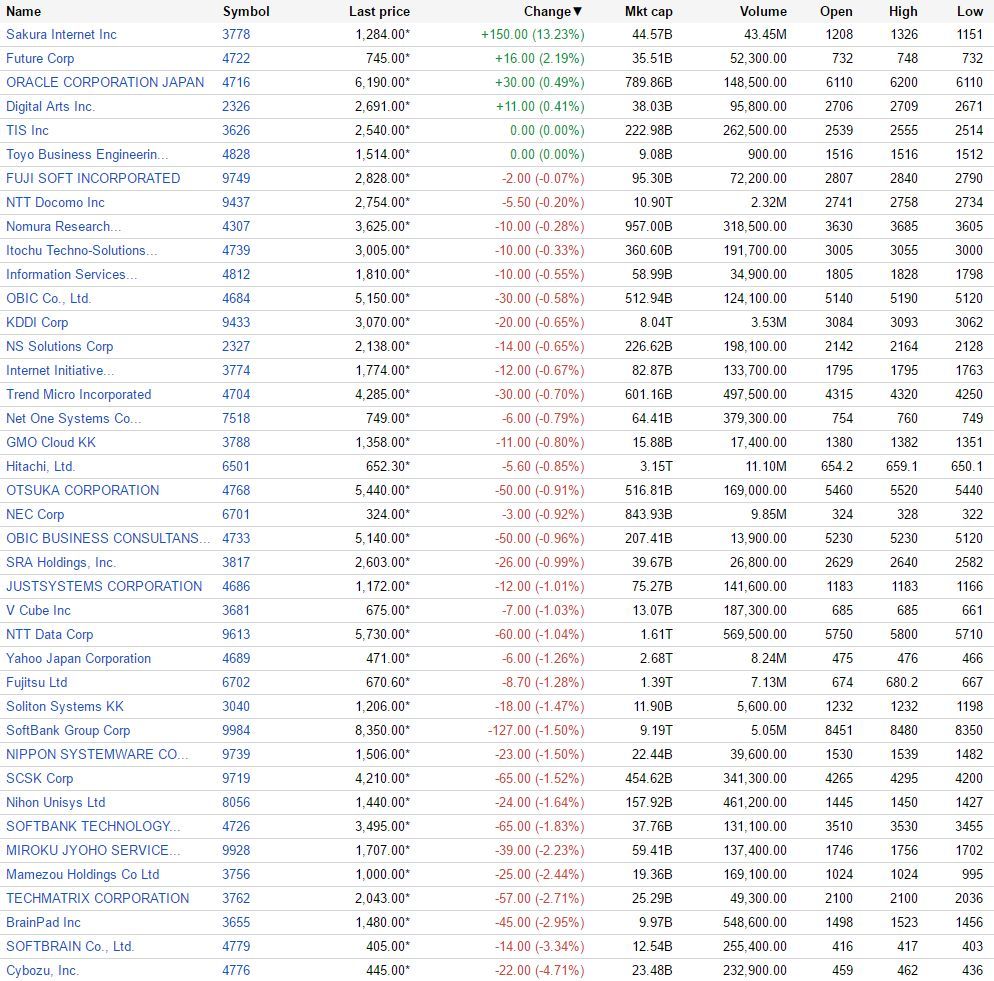Viewport: 994px width, 981px height.
Task: Sort by the Symbol column header
Action: click(246, 11)
